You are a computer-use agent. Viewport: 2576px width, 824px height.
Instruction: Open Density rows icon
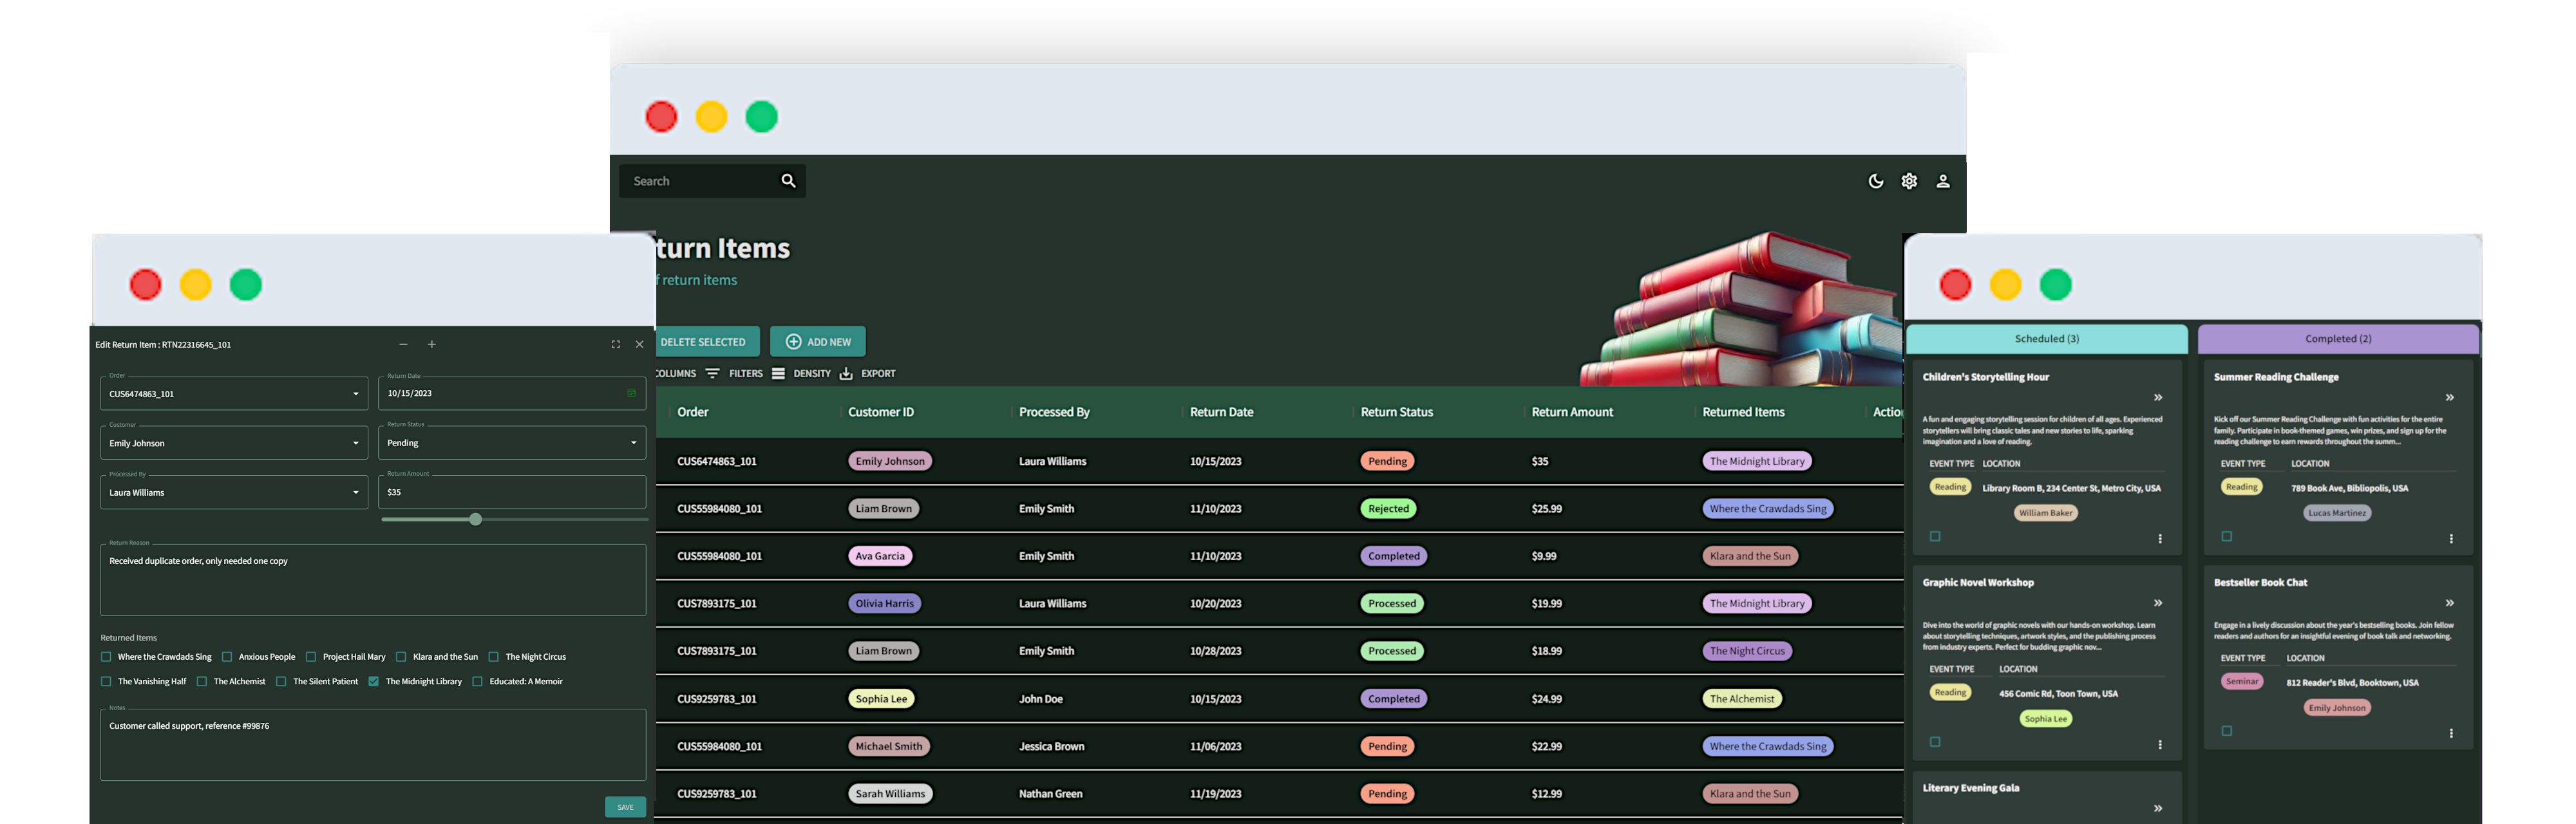pyautogui.click(x=778, y=373)
